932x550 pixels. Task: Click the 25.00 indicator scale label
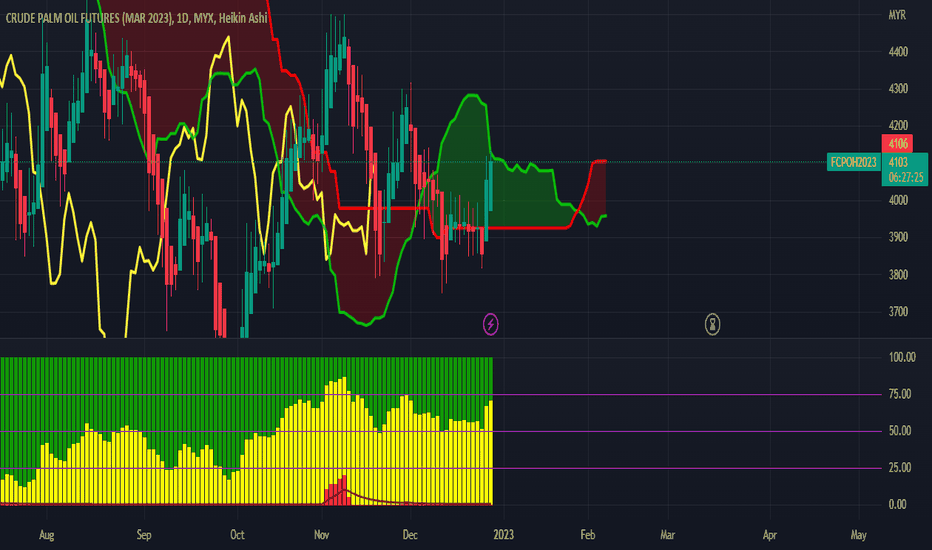coord(900,468)
